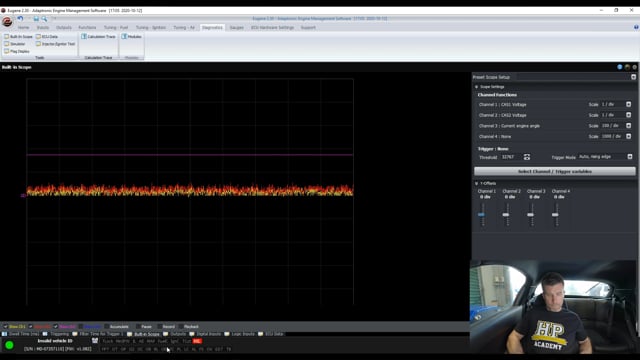Click the blue help icon at ribbon right
This screenshot has width=640, height=360.
(x=636, y=27)
